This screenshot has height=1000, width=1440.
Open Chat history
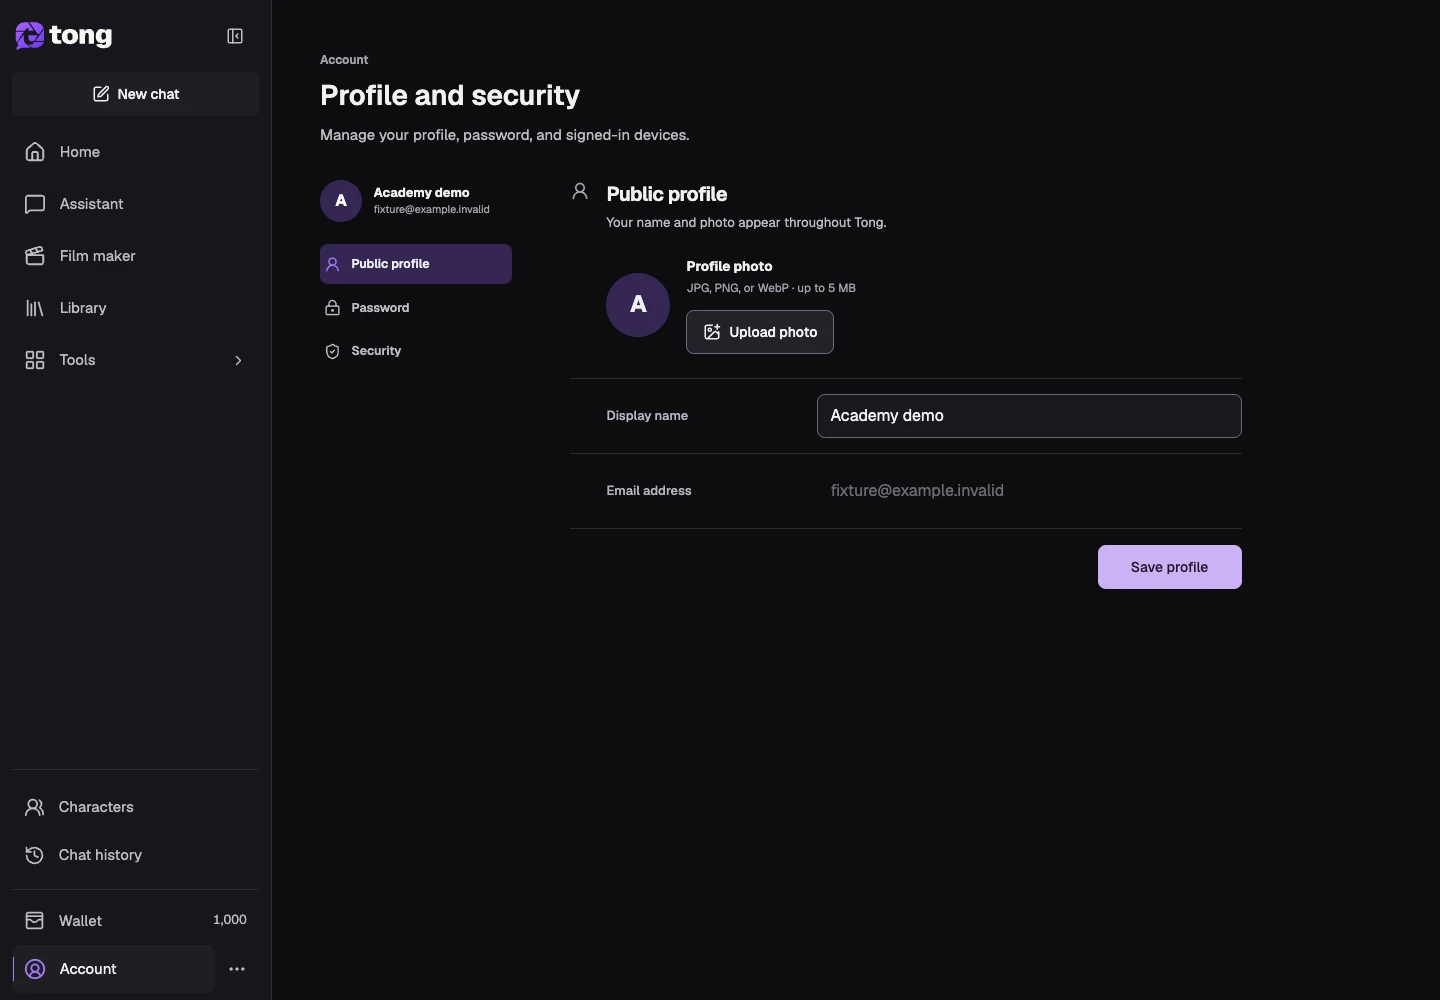point(136,855)
